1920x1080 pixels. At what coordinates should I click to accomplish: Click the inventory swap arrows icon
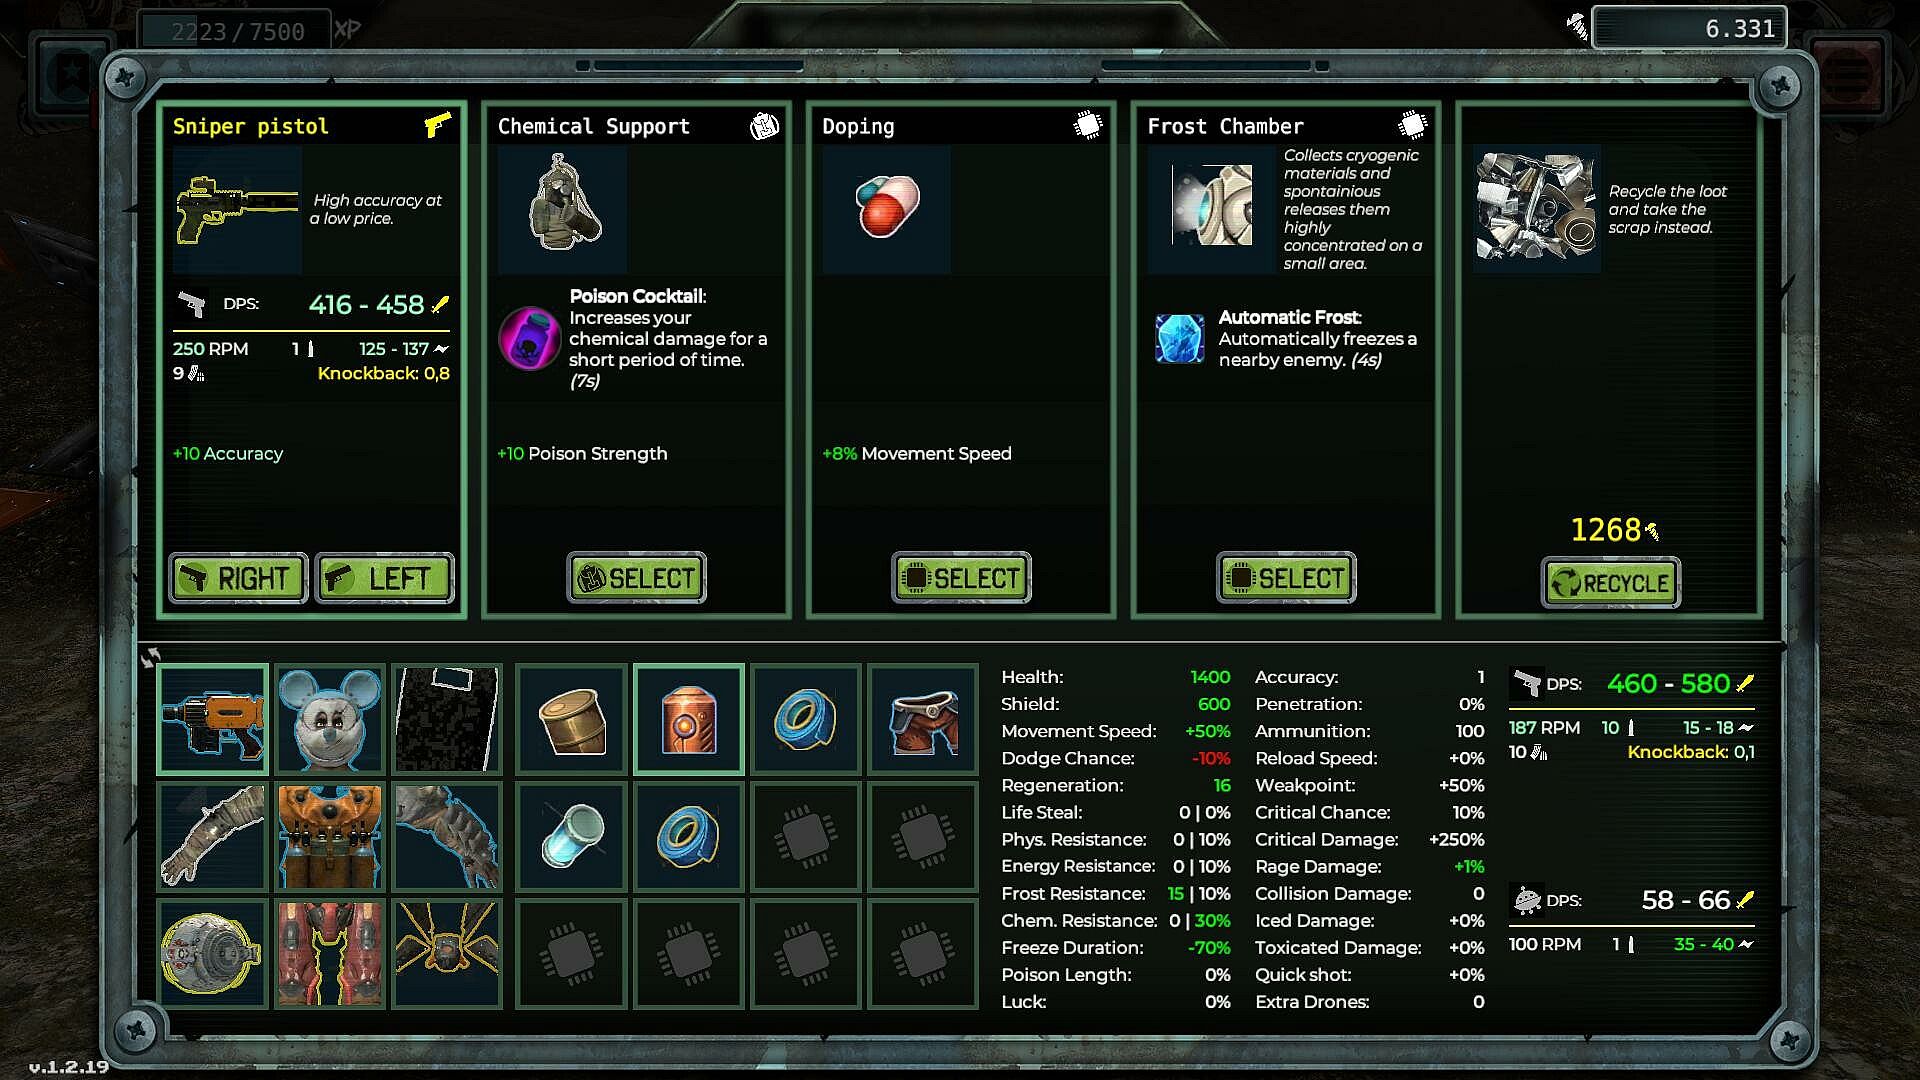(x=150, y=657)
